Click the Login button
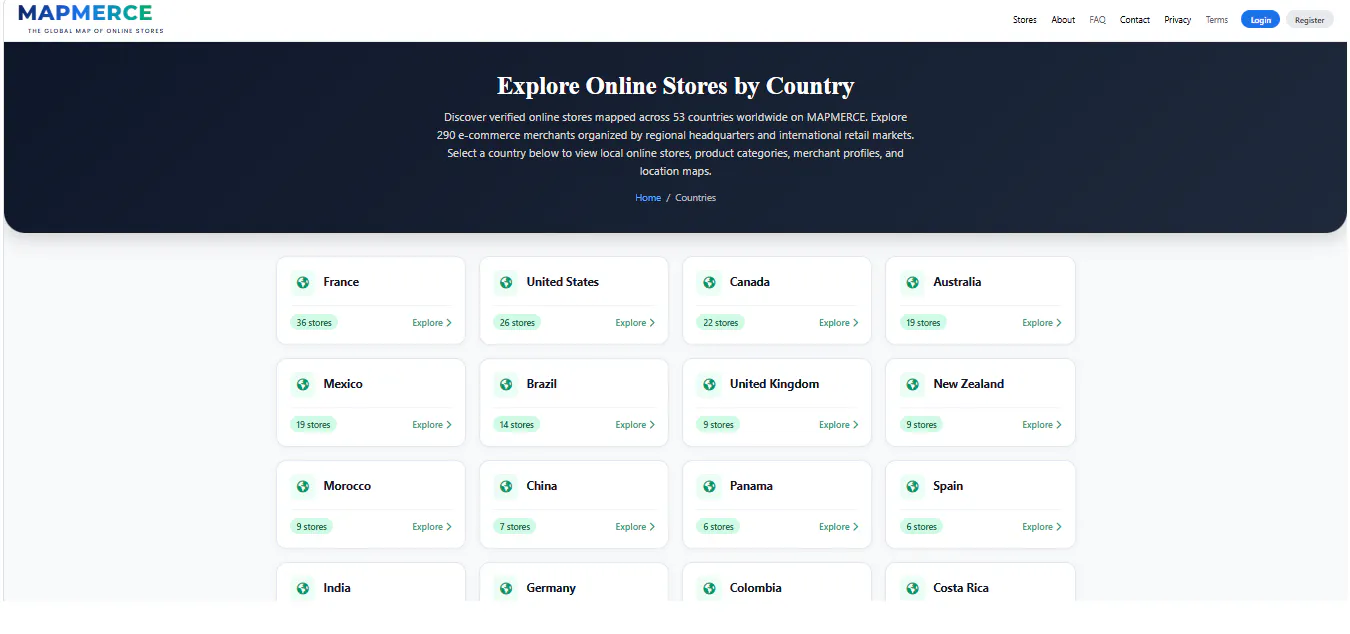 (1260, 20)
